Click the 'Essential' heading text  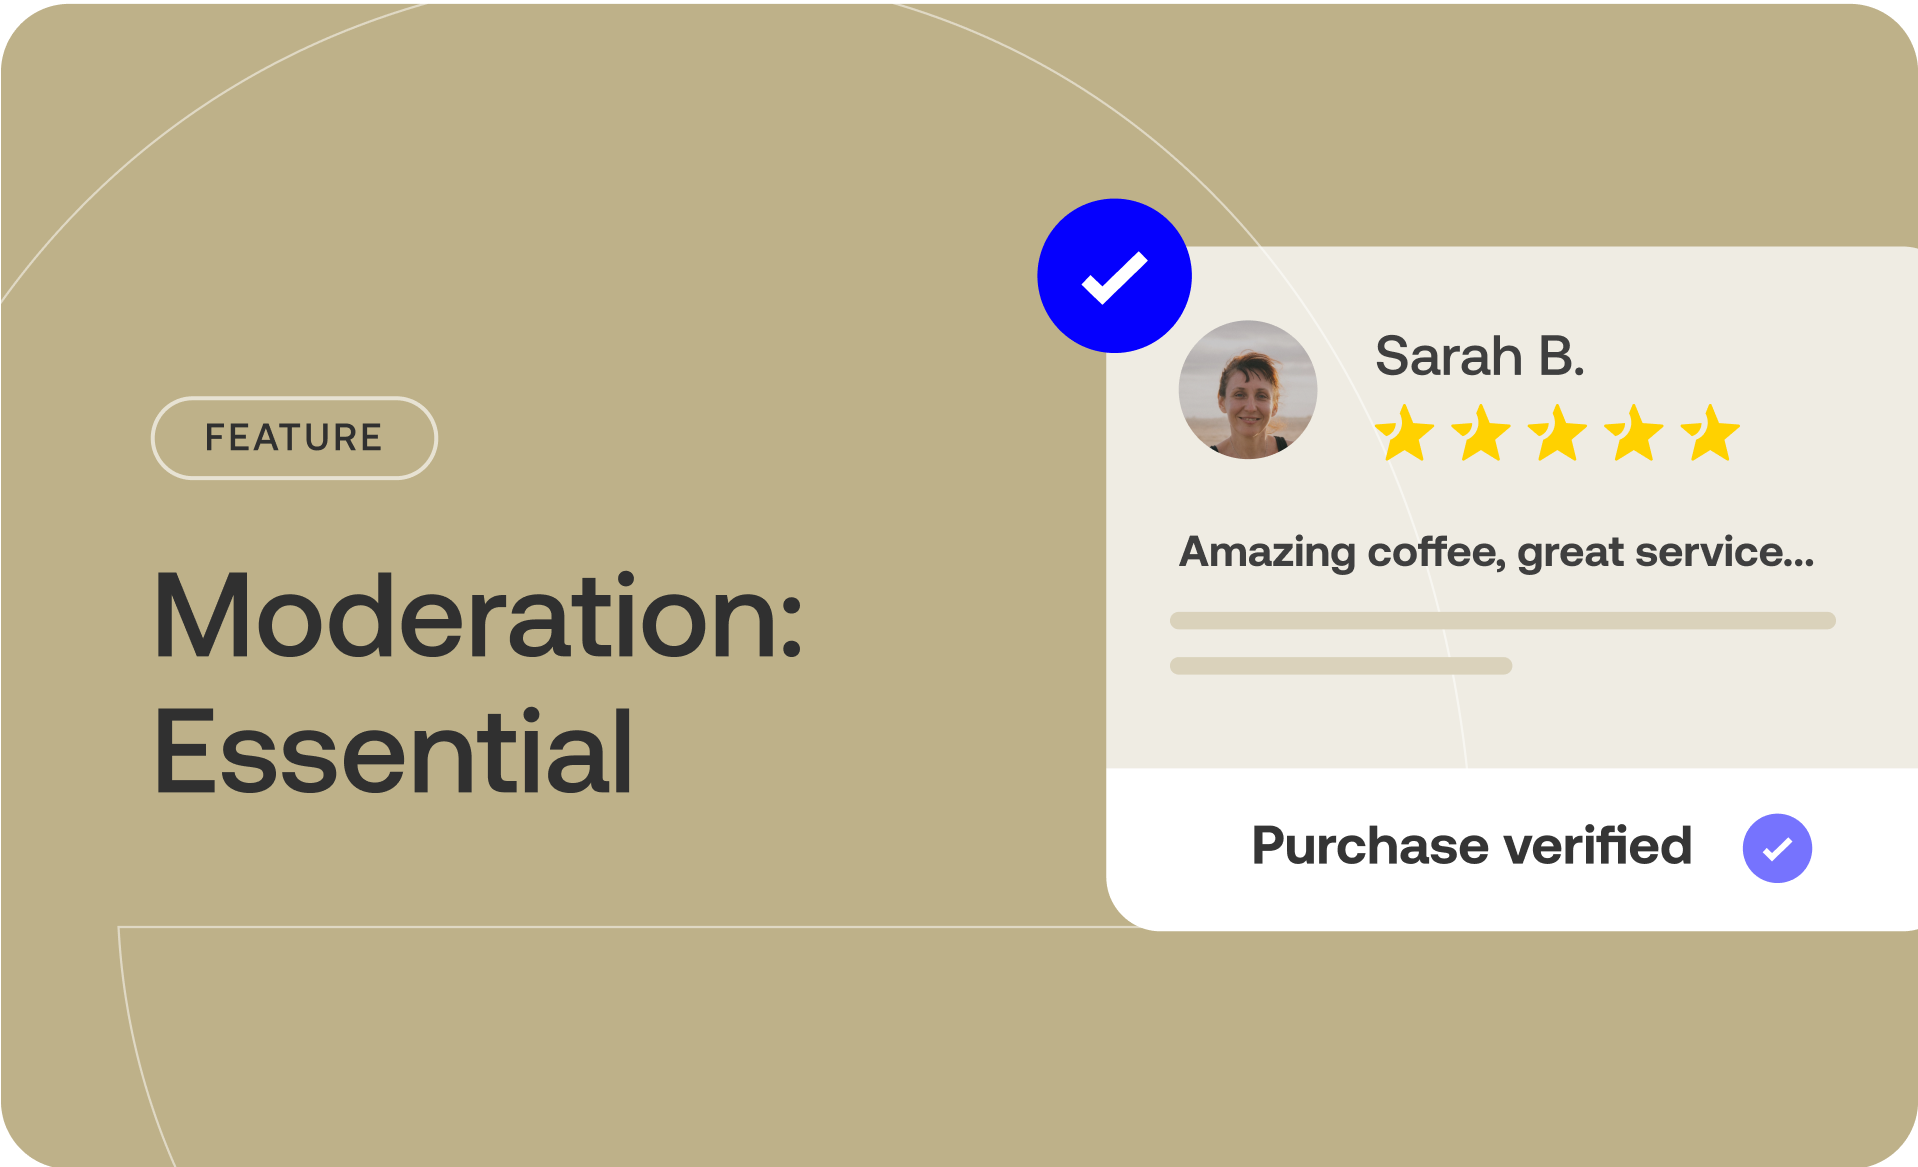pyautogui.click(x=393, y=752)
